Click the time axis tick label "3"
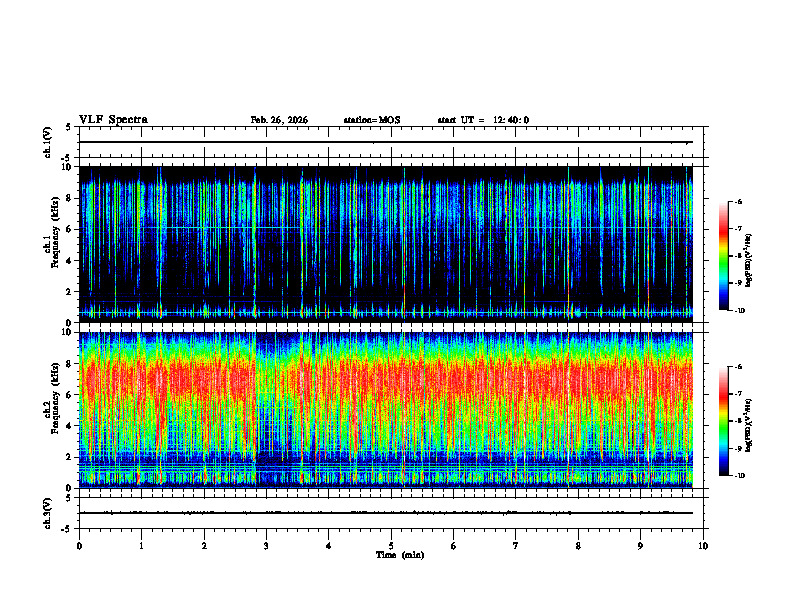Screen dimensions: 792x612 coord(266,546)
